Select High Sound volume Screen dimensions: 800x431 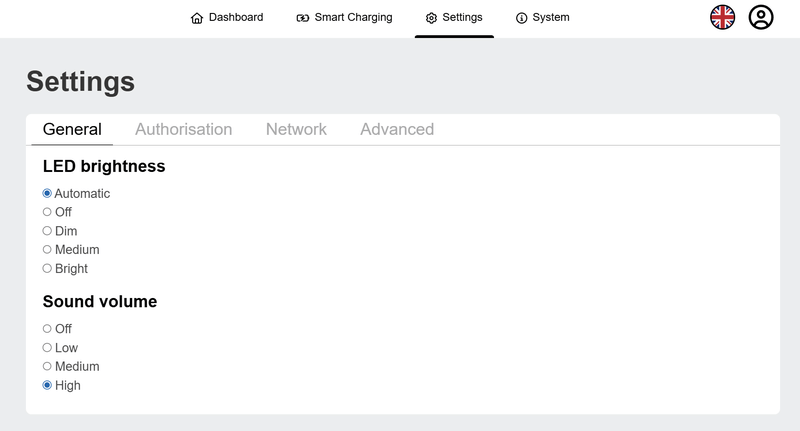pos(47,385)
